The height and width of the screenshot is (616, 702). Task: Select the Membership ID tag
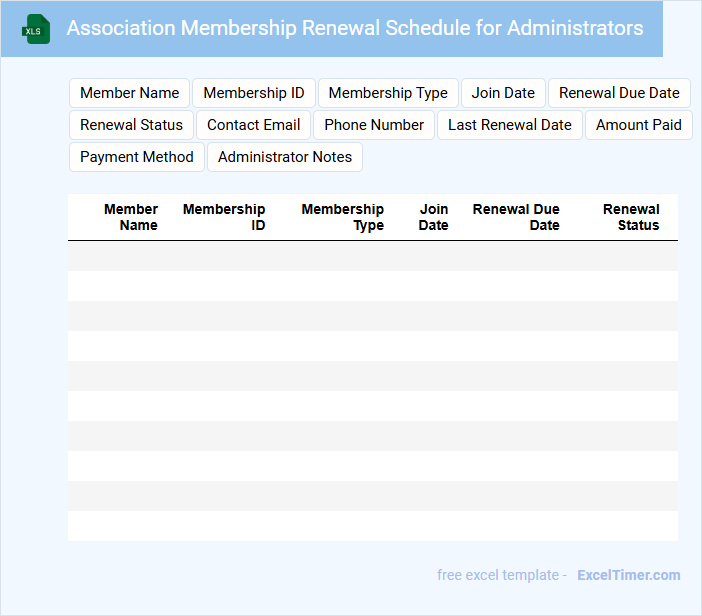pos(254,93)
